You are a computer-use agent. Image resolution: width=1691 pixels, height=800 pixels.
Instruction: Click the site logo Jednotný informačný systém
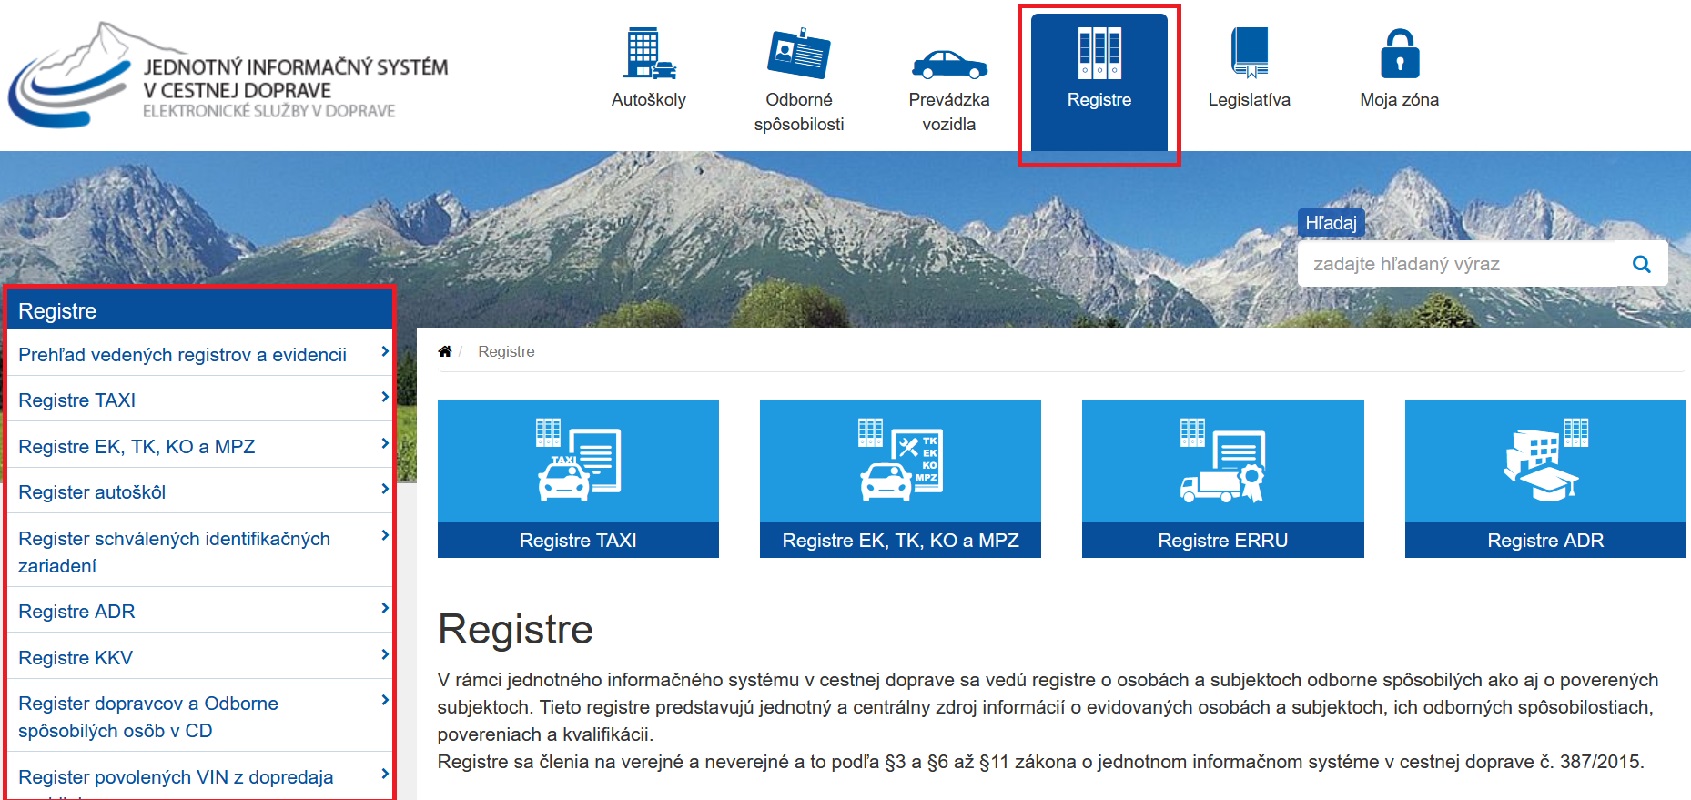pyautogui.click(x=228, y=78)
